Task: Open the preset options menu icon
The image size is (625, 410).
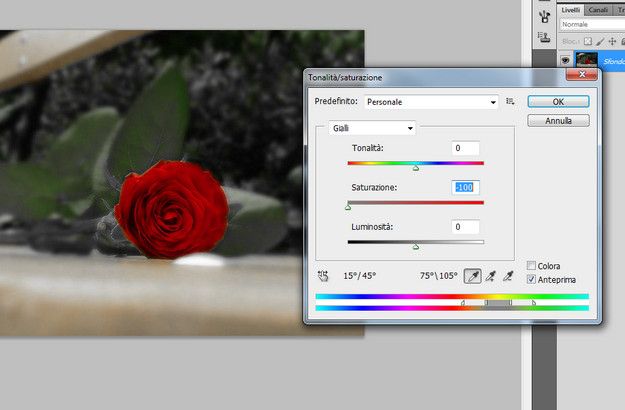Action: pyautogui.click(x=510, y=102)
